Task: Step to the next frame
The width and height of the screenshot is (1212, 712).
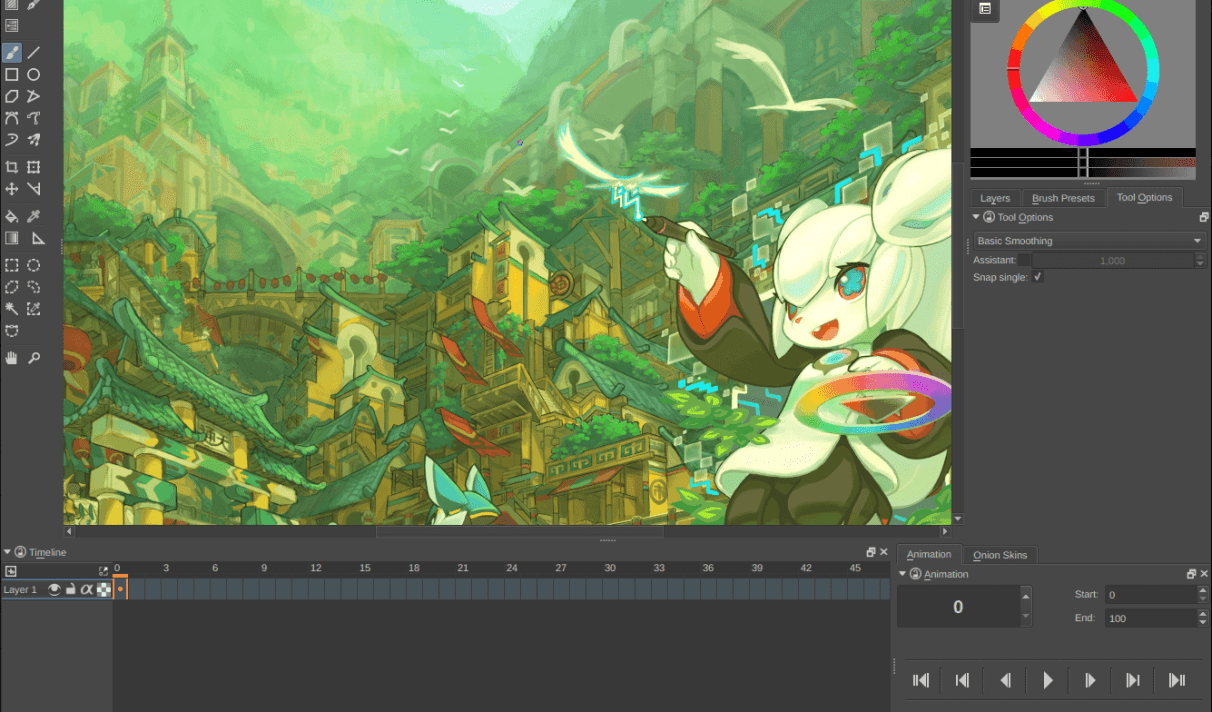Action: pos(1090,680)
